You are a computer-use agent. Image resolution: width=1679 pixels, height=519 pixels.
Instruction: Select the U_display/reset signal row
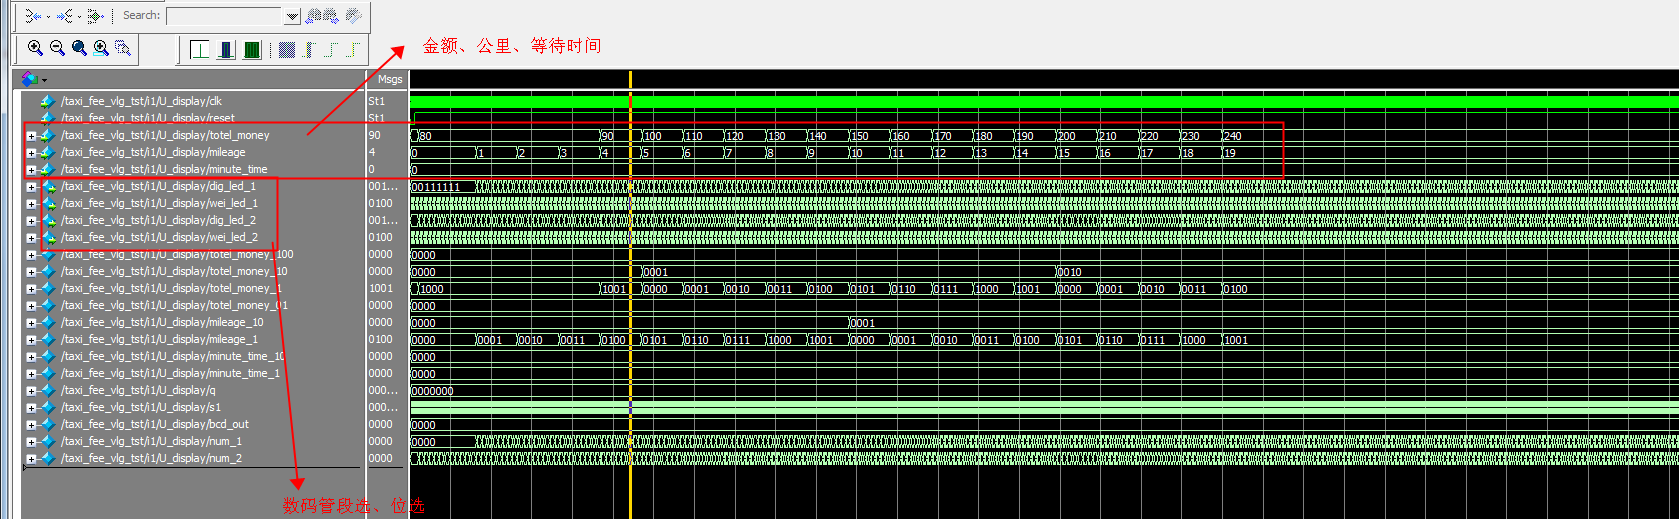[x=193, y=118]
